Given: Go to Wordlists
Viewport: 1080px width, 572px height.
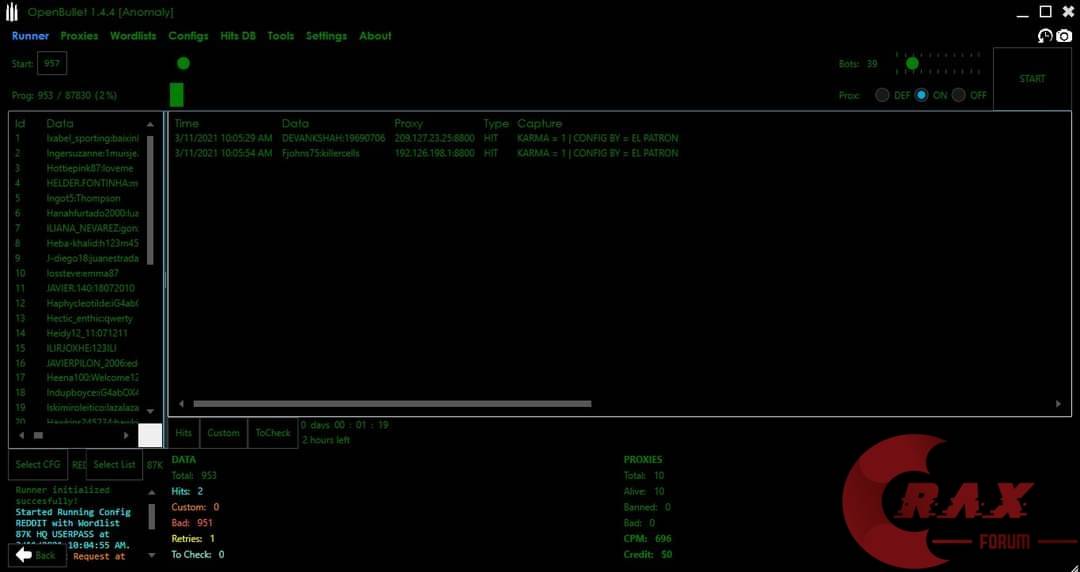Looking at the screenshot, I should tap(134, 36).
